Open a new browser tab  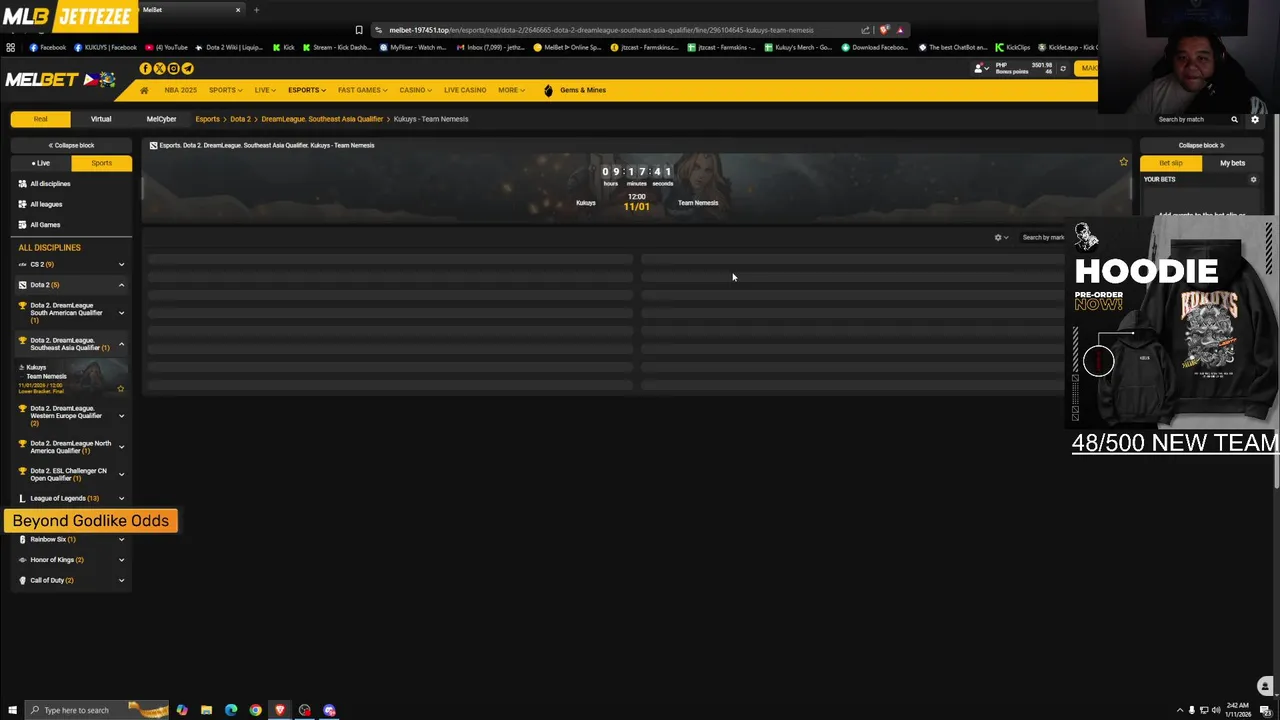(x=256, y=10)
